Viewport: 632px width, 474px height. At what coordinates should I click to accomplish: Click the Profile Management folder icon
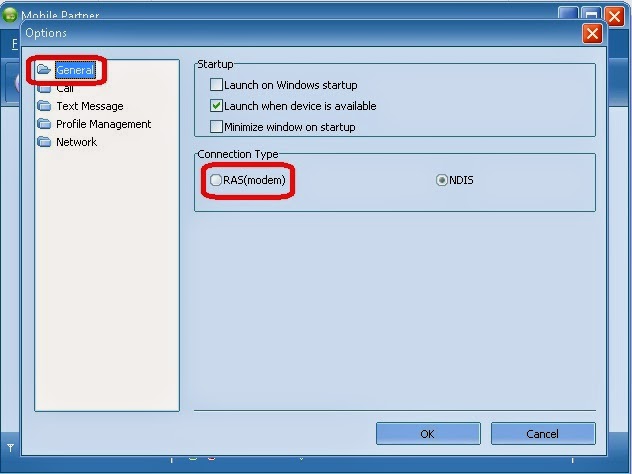pos(44,124)
